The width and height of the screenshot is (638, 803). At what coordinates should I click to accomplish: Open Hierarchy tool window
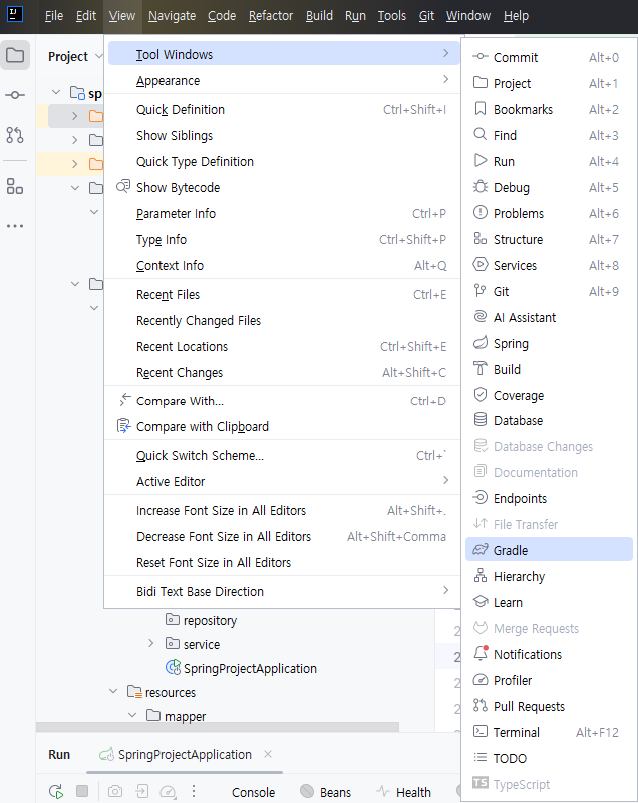549,576
